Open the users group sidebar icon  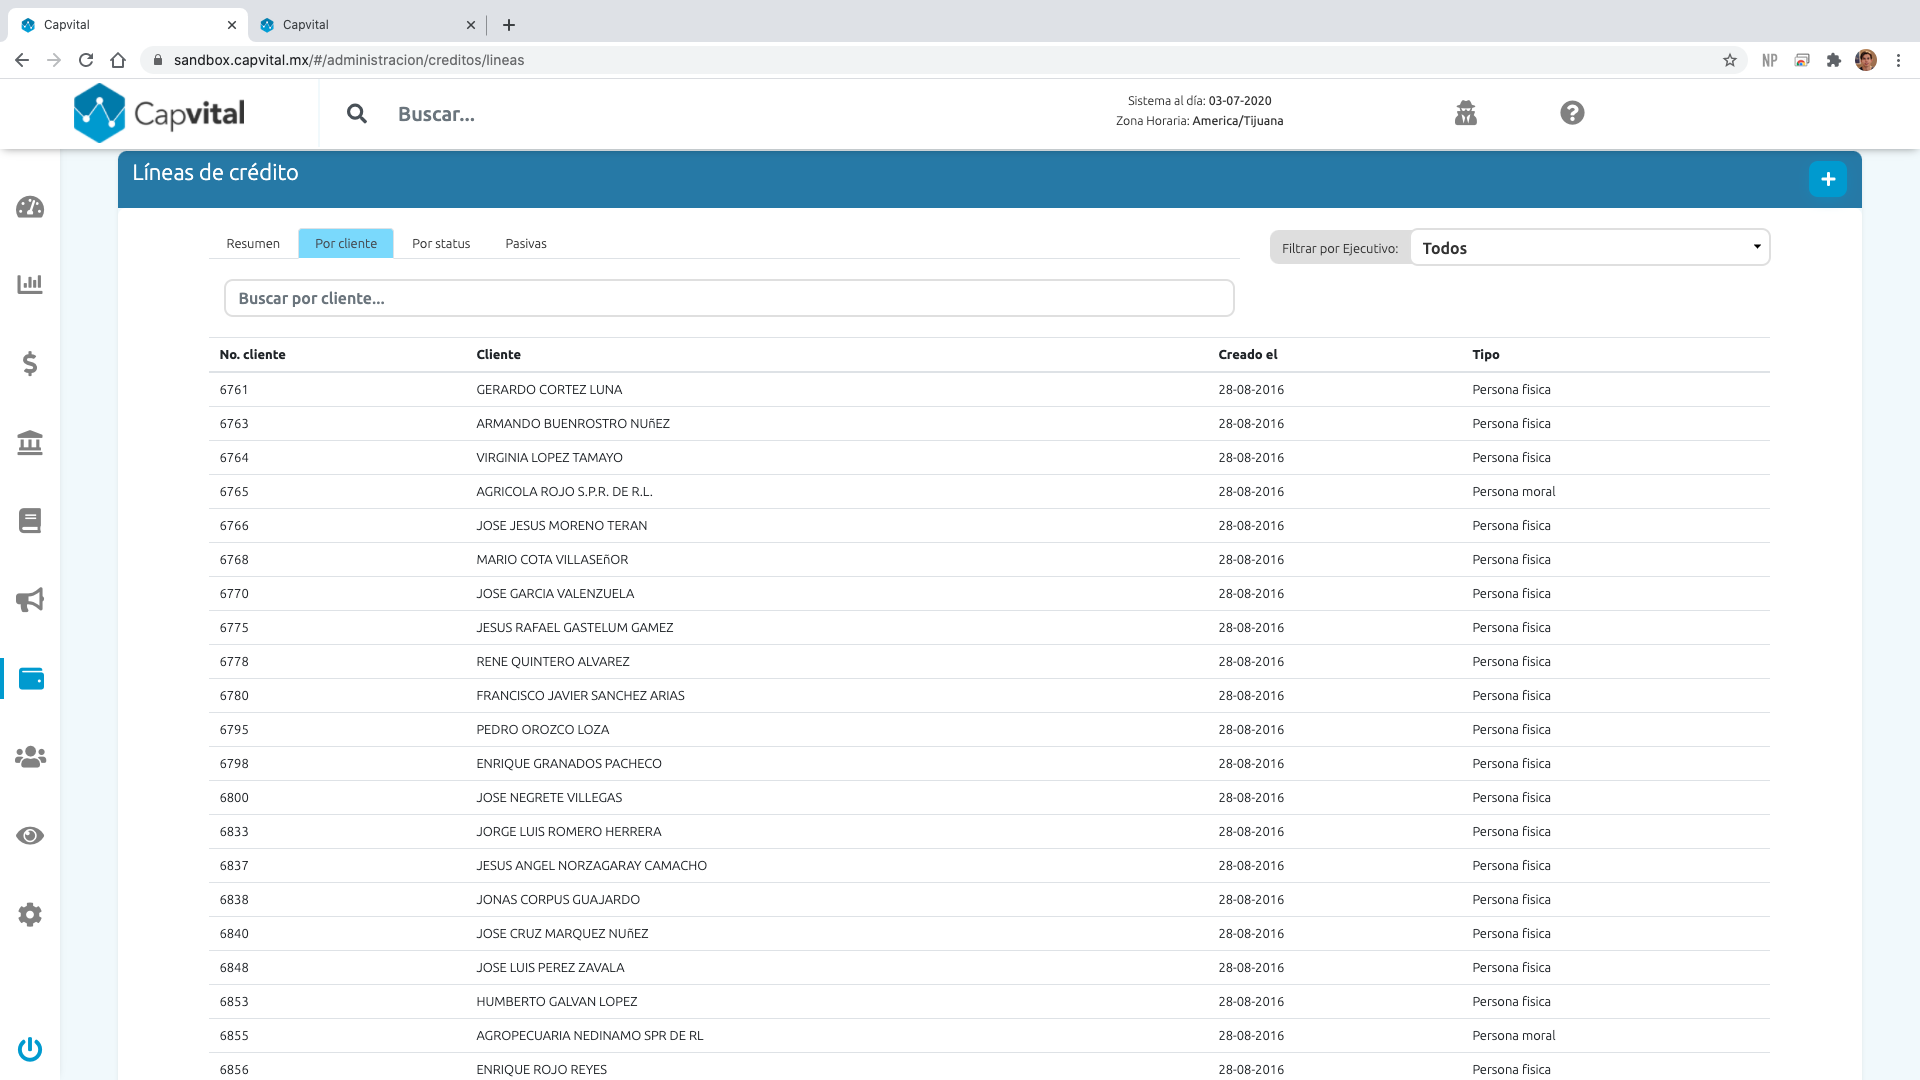tap(30, 757)
